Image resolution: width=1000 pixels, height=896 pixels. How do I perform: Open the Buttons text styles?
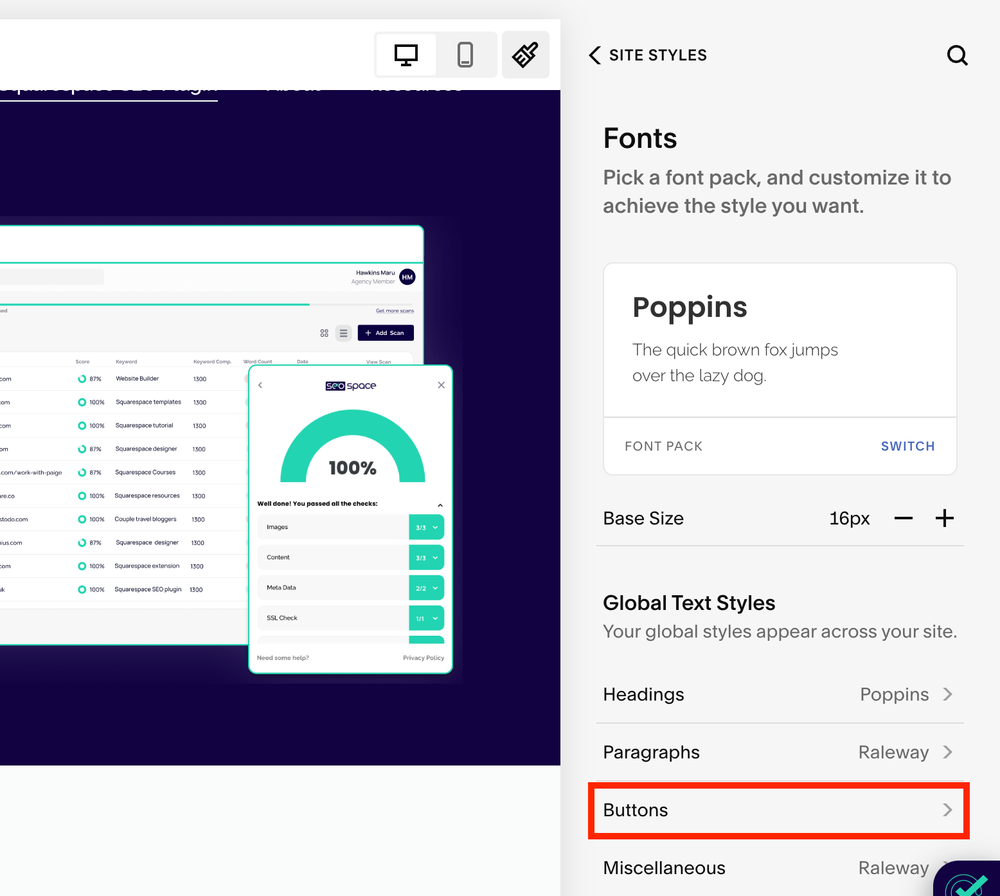pos(779,810)
